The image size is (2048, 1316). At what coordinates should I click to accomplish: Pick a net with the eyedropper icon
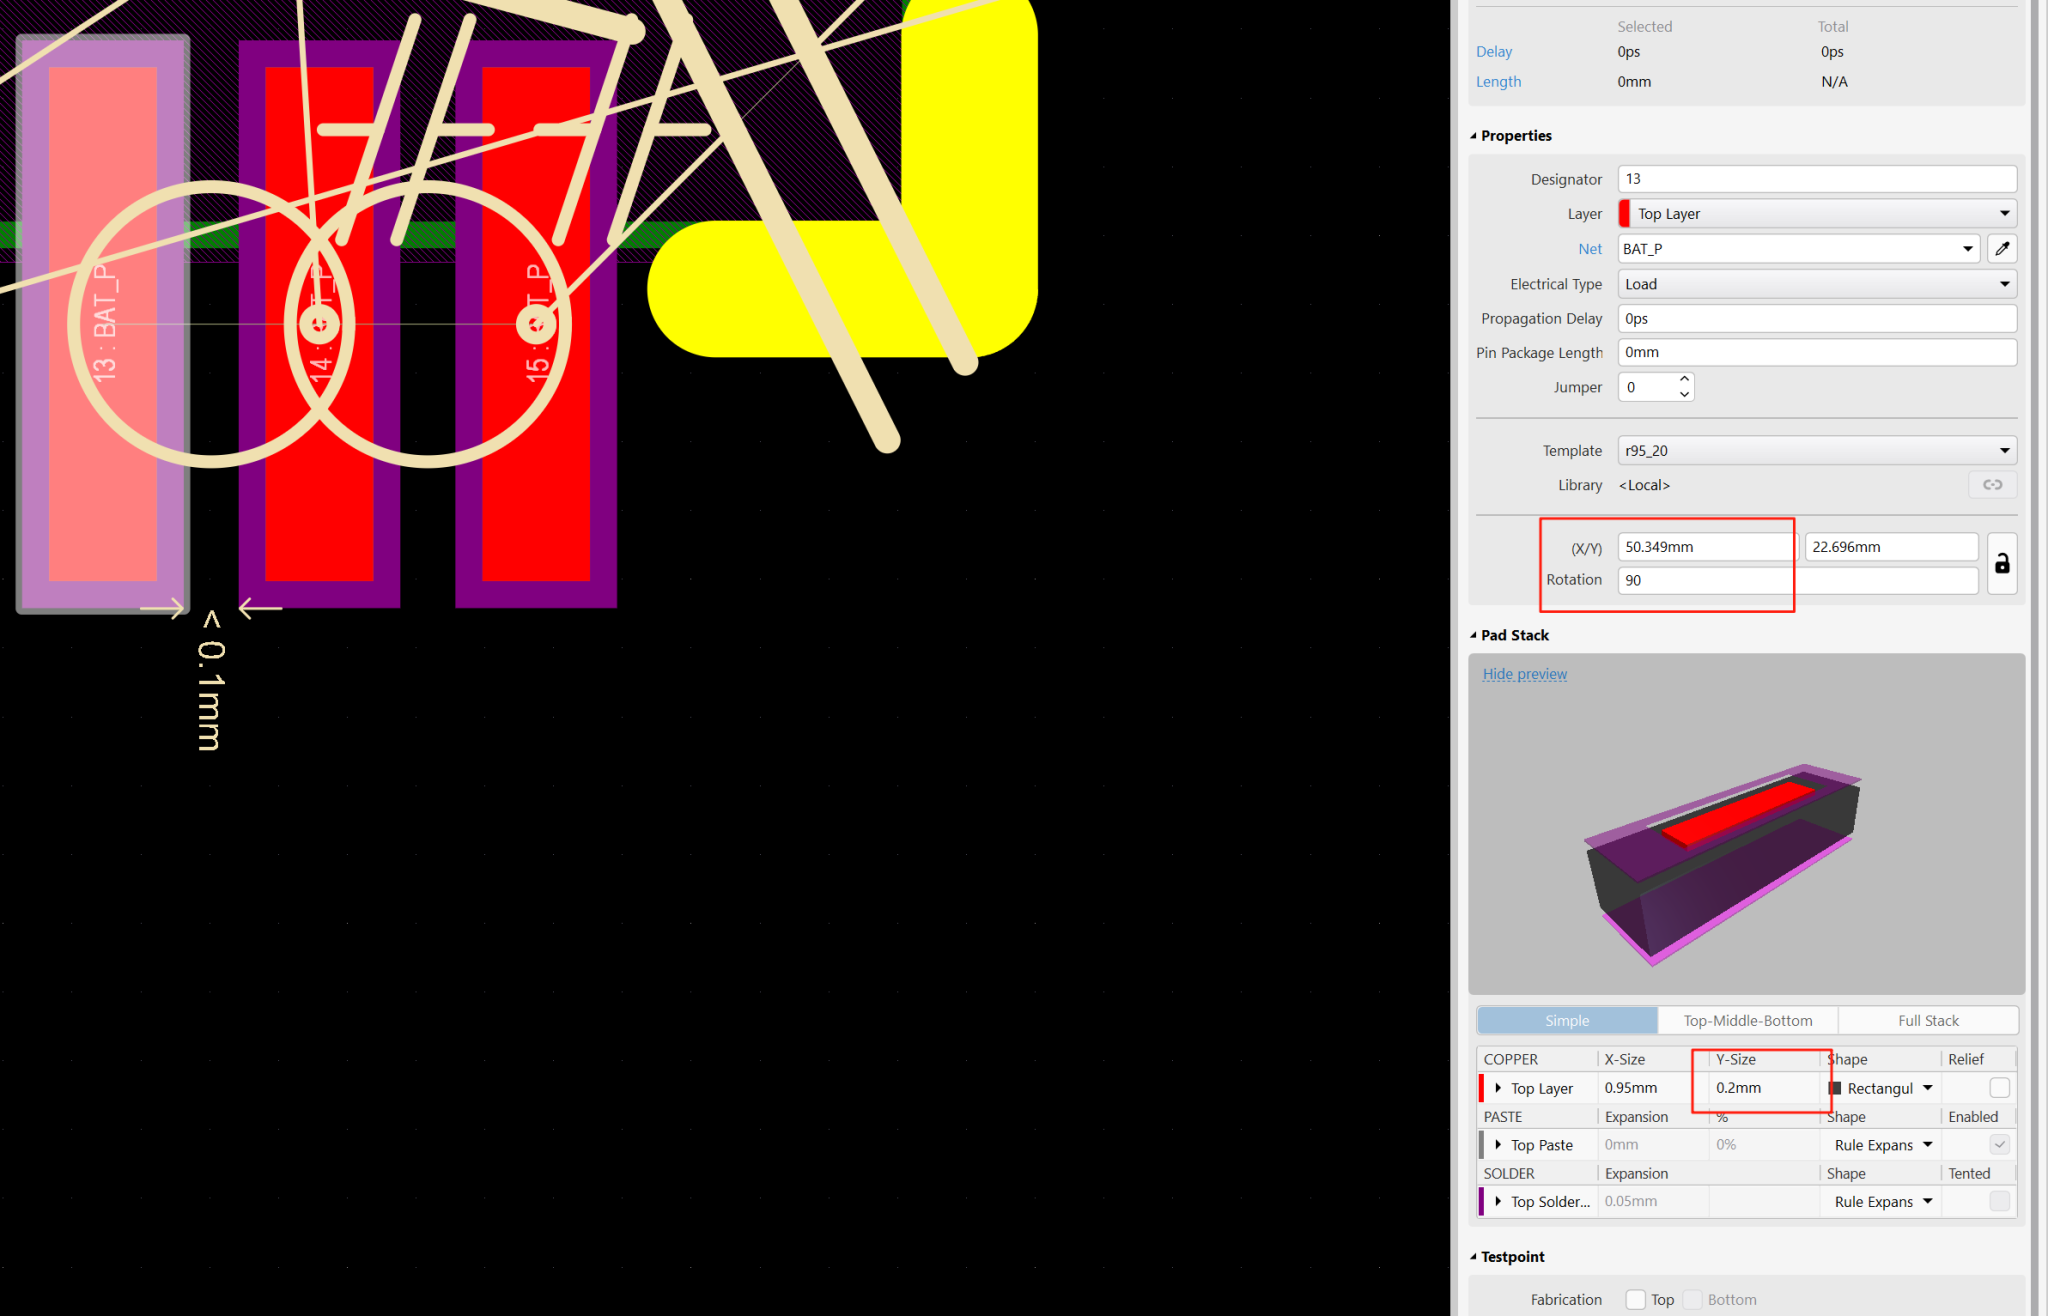point(2002,248)
